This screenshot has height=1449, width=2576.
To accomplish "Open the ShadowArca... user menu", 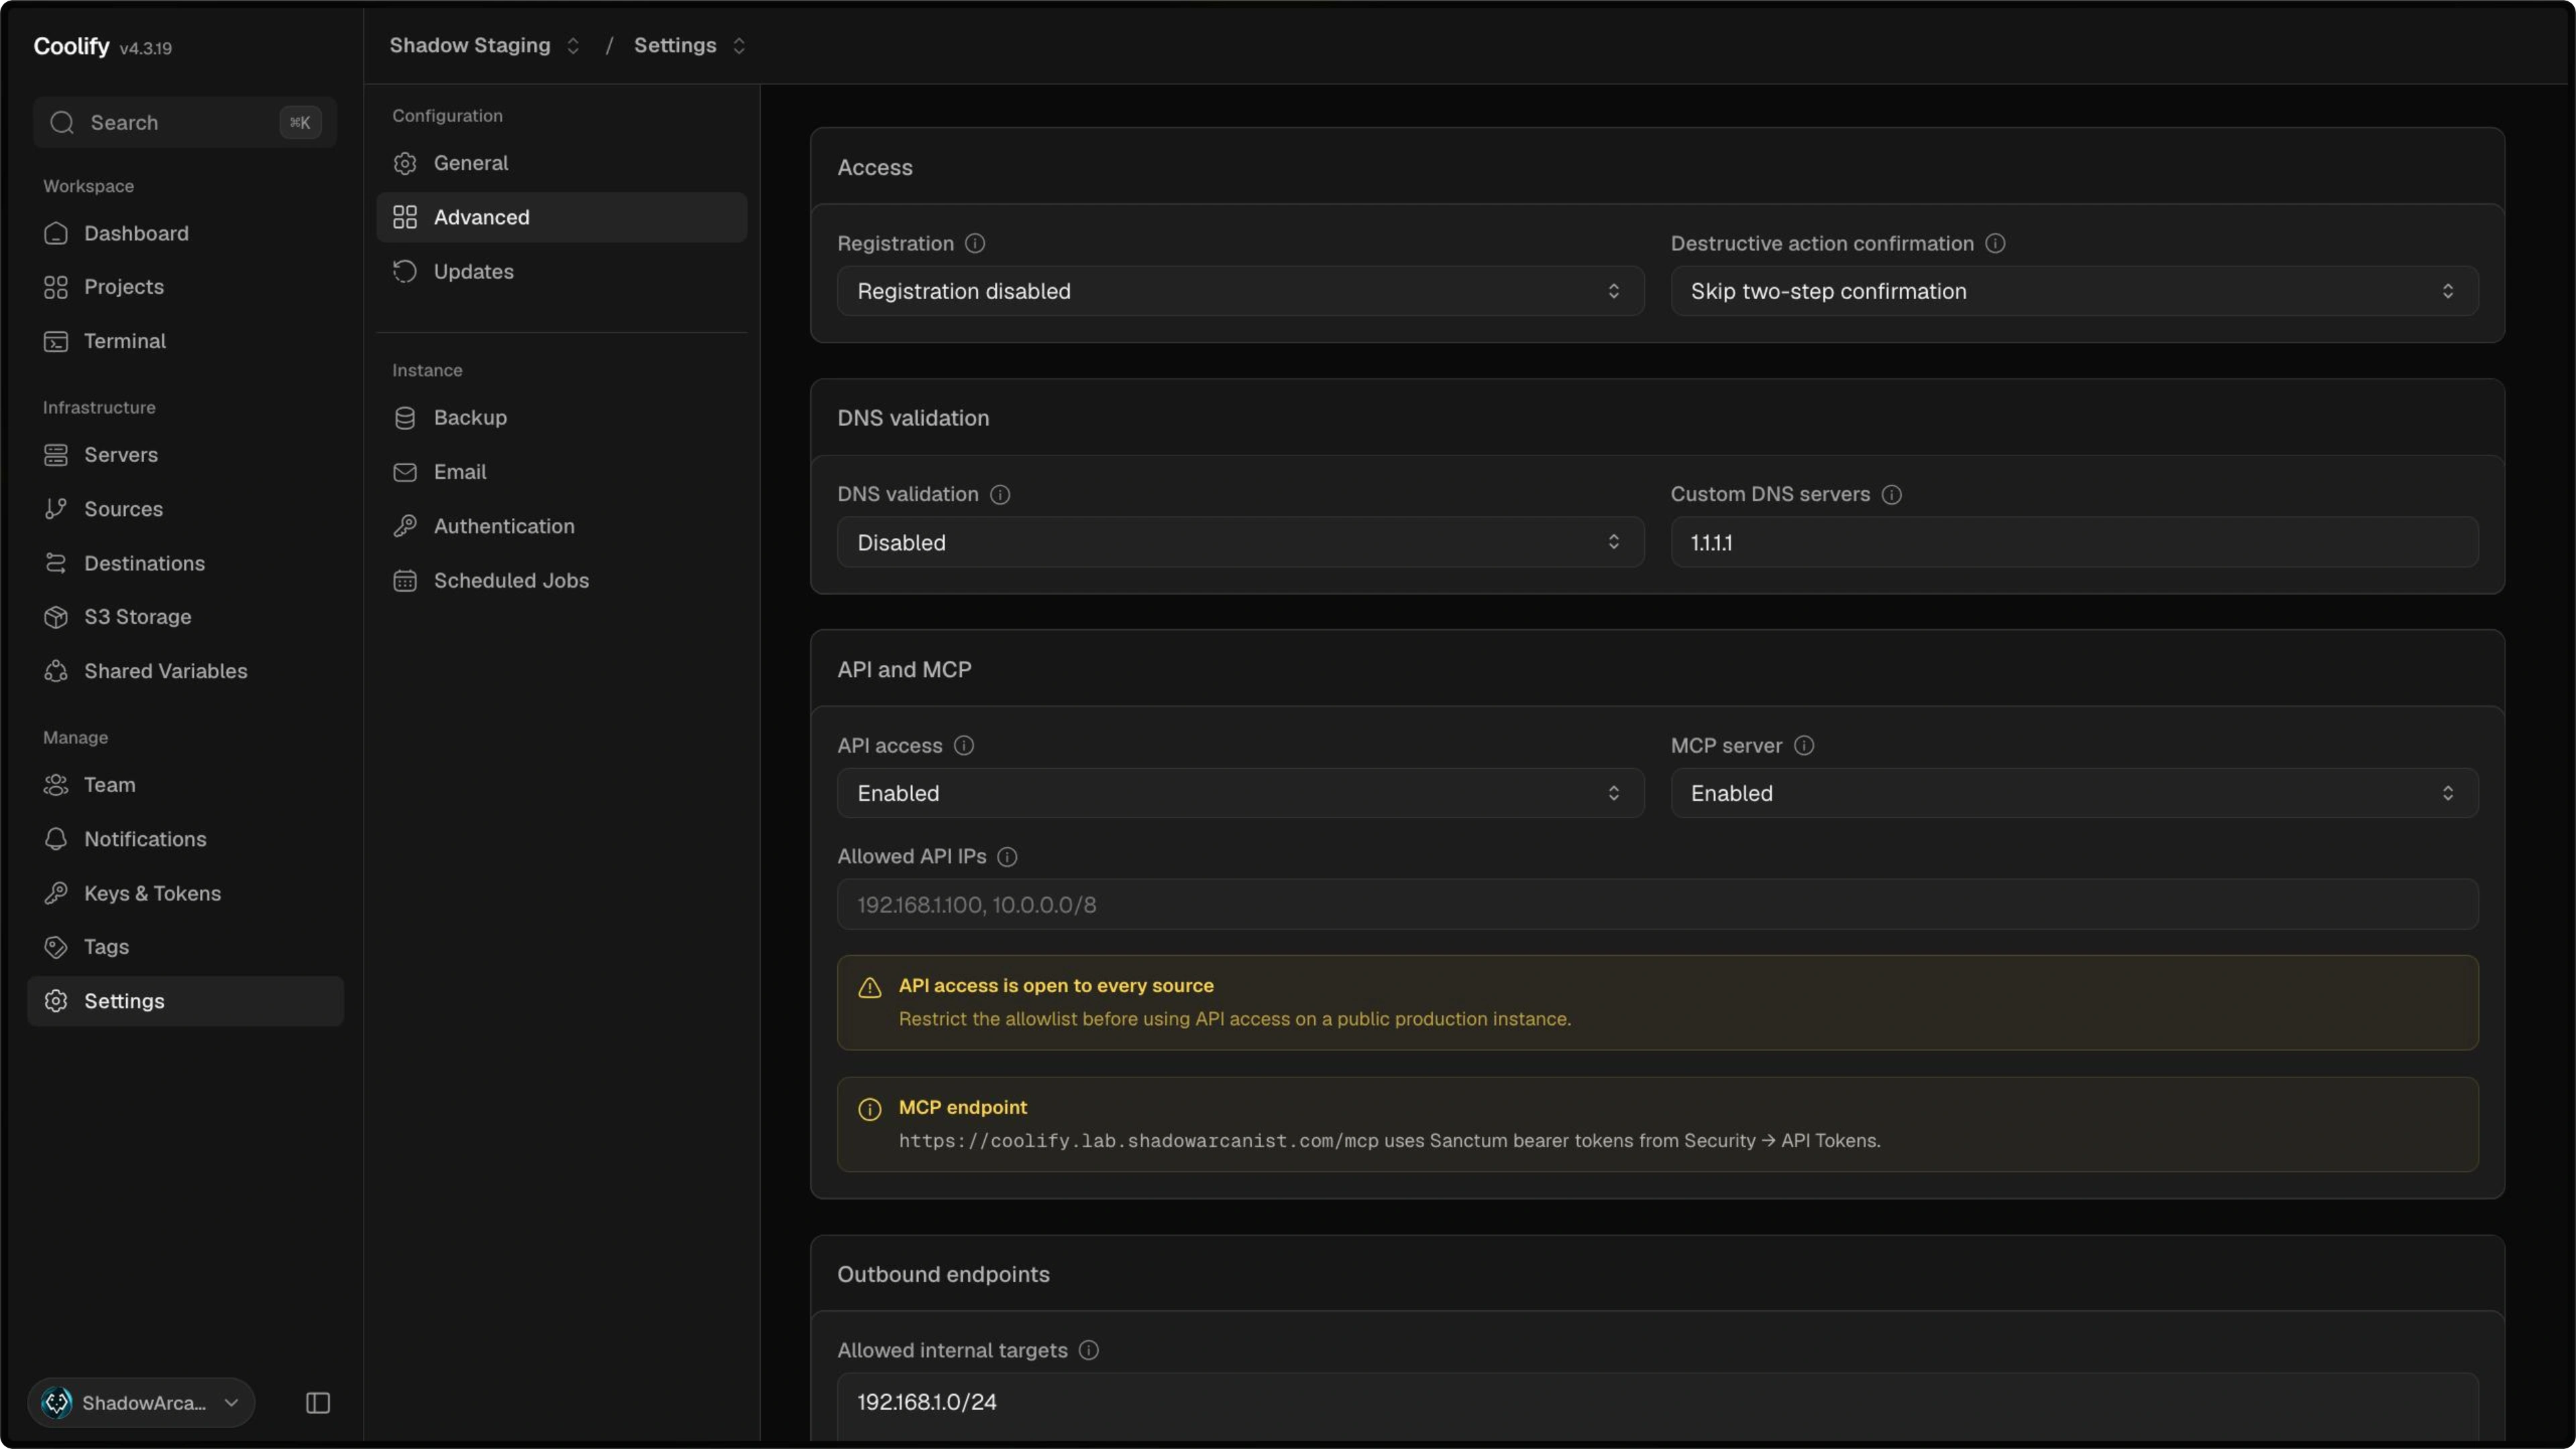I will 141,1402.
